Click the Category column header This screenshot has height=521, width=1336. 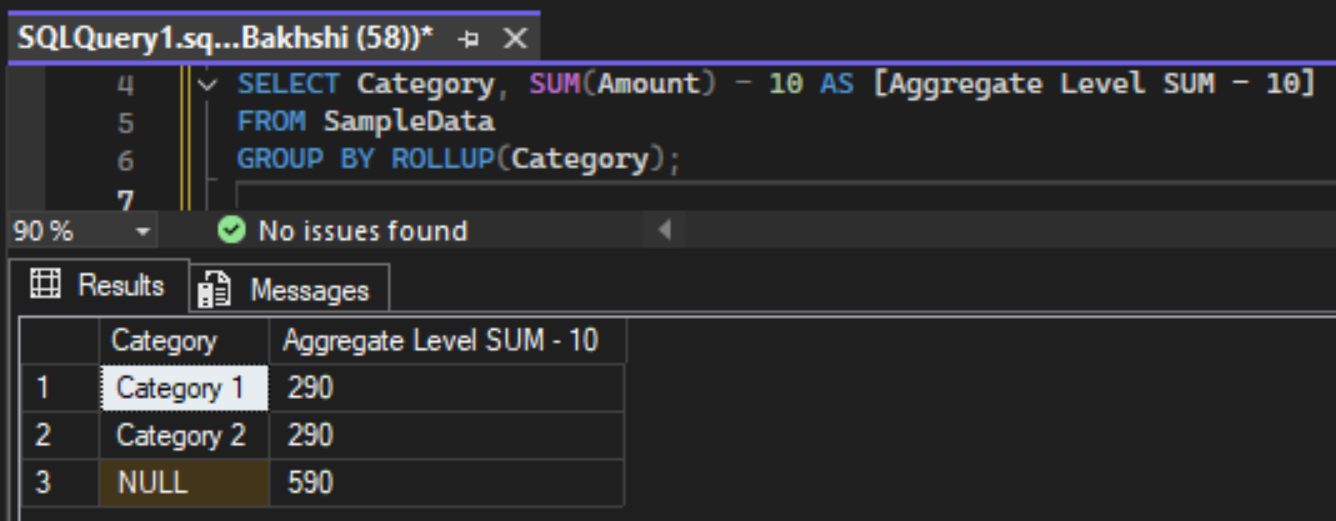pyautogui.click(x=185, y=341)
